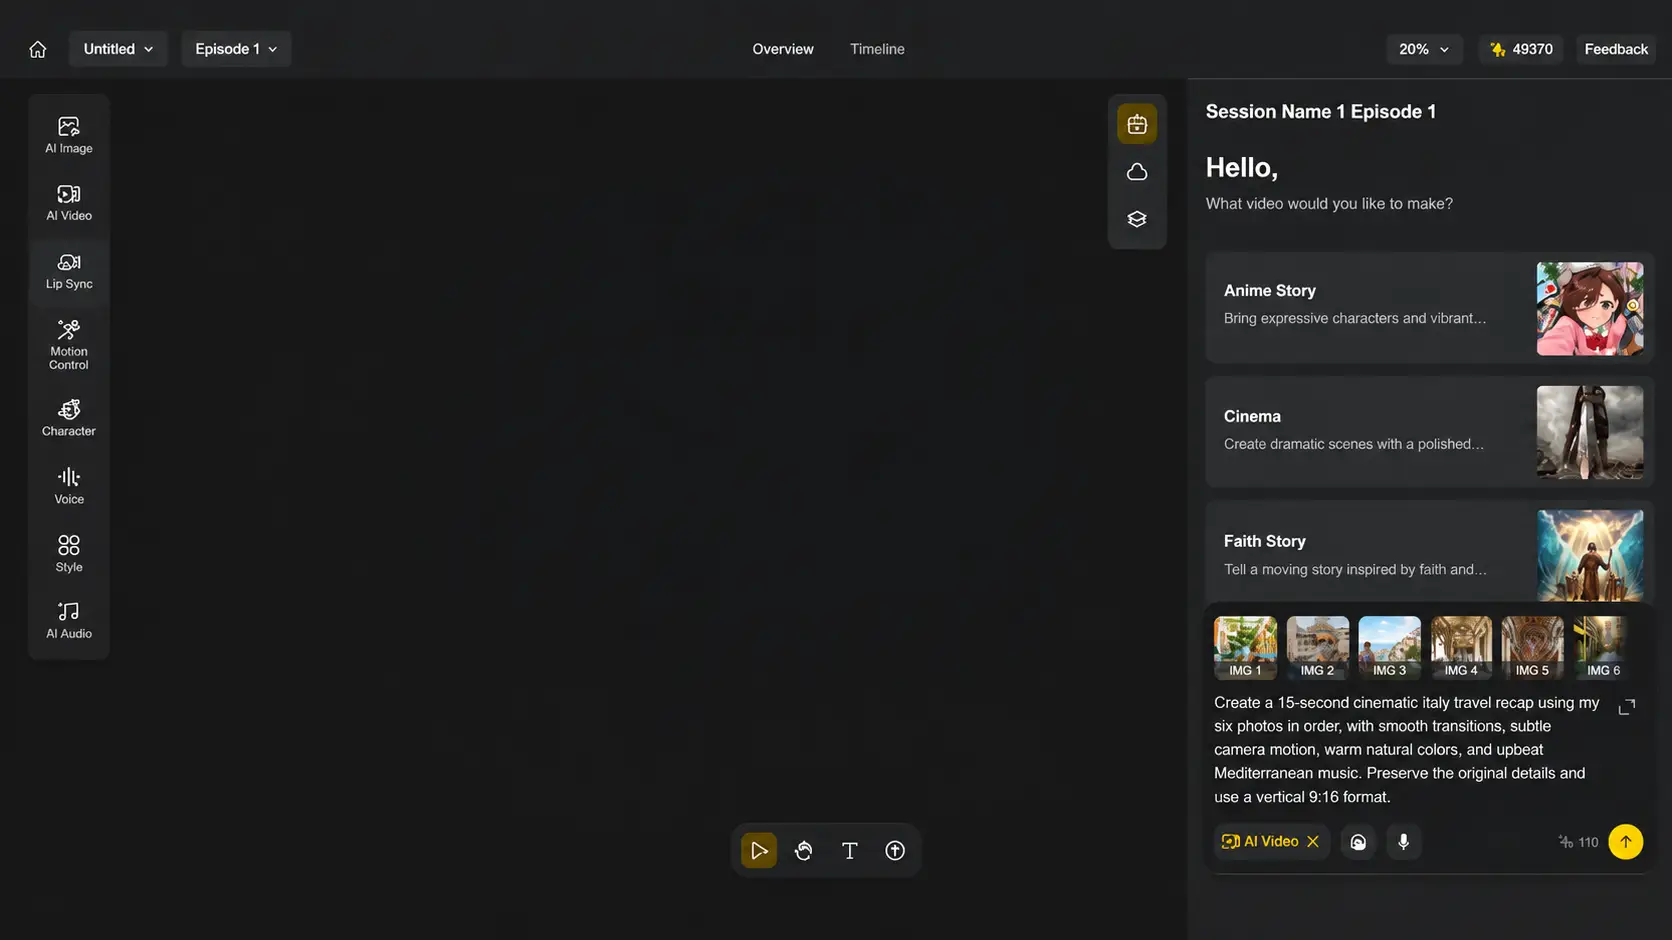This screenshot has height=940, width=1672.
Task: Click the icon button next to AI Video tag
Action: click(x=1358, y=842)
